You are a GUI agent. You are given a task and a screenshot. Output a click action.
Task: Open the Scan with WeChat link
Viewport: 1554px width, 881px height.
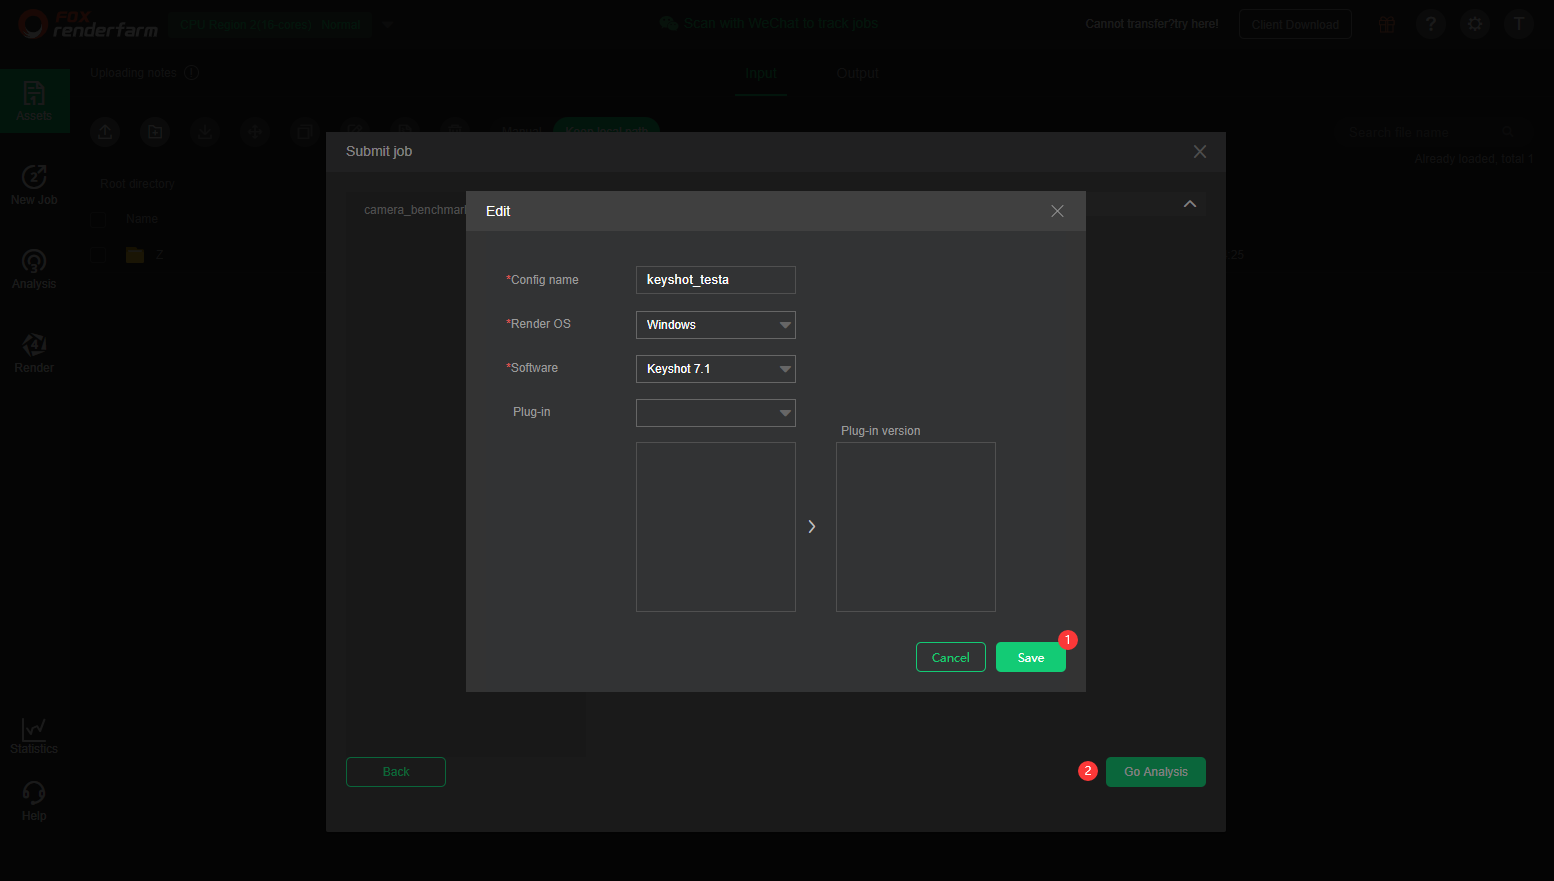(x=769, y=23)
